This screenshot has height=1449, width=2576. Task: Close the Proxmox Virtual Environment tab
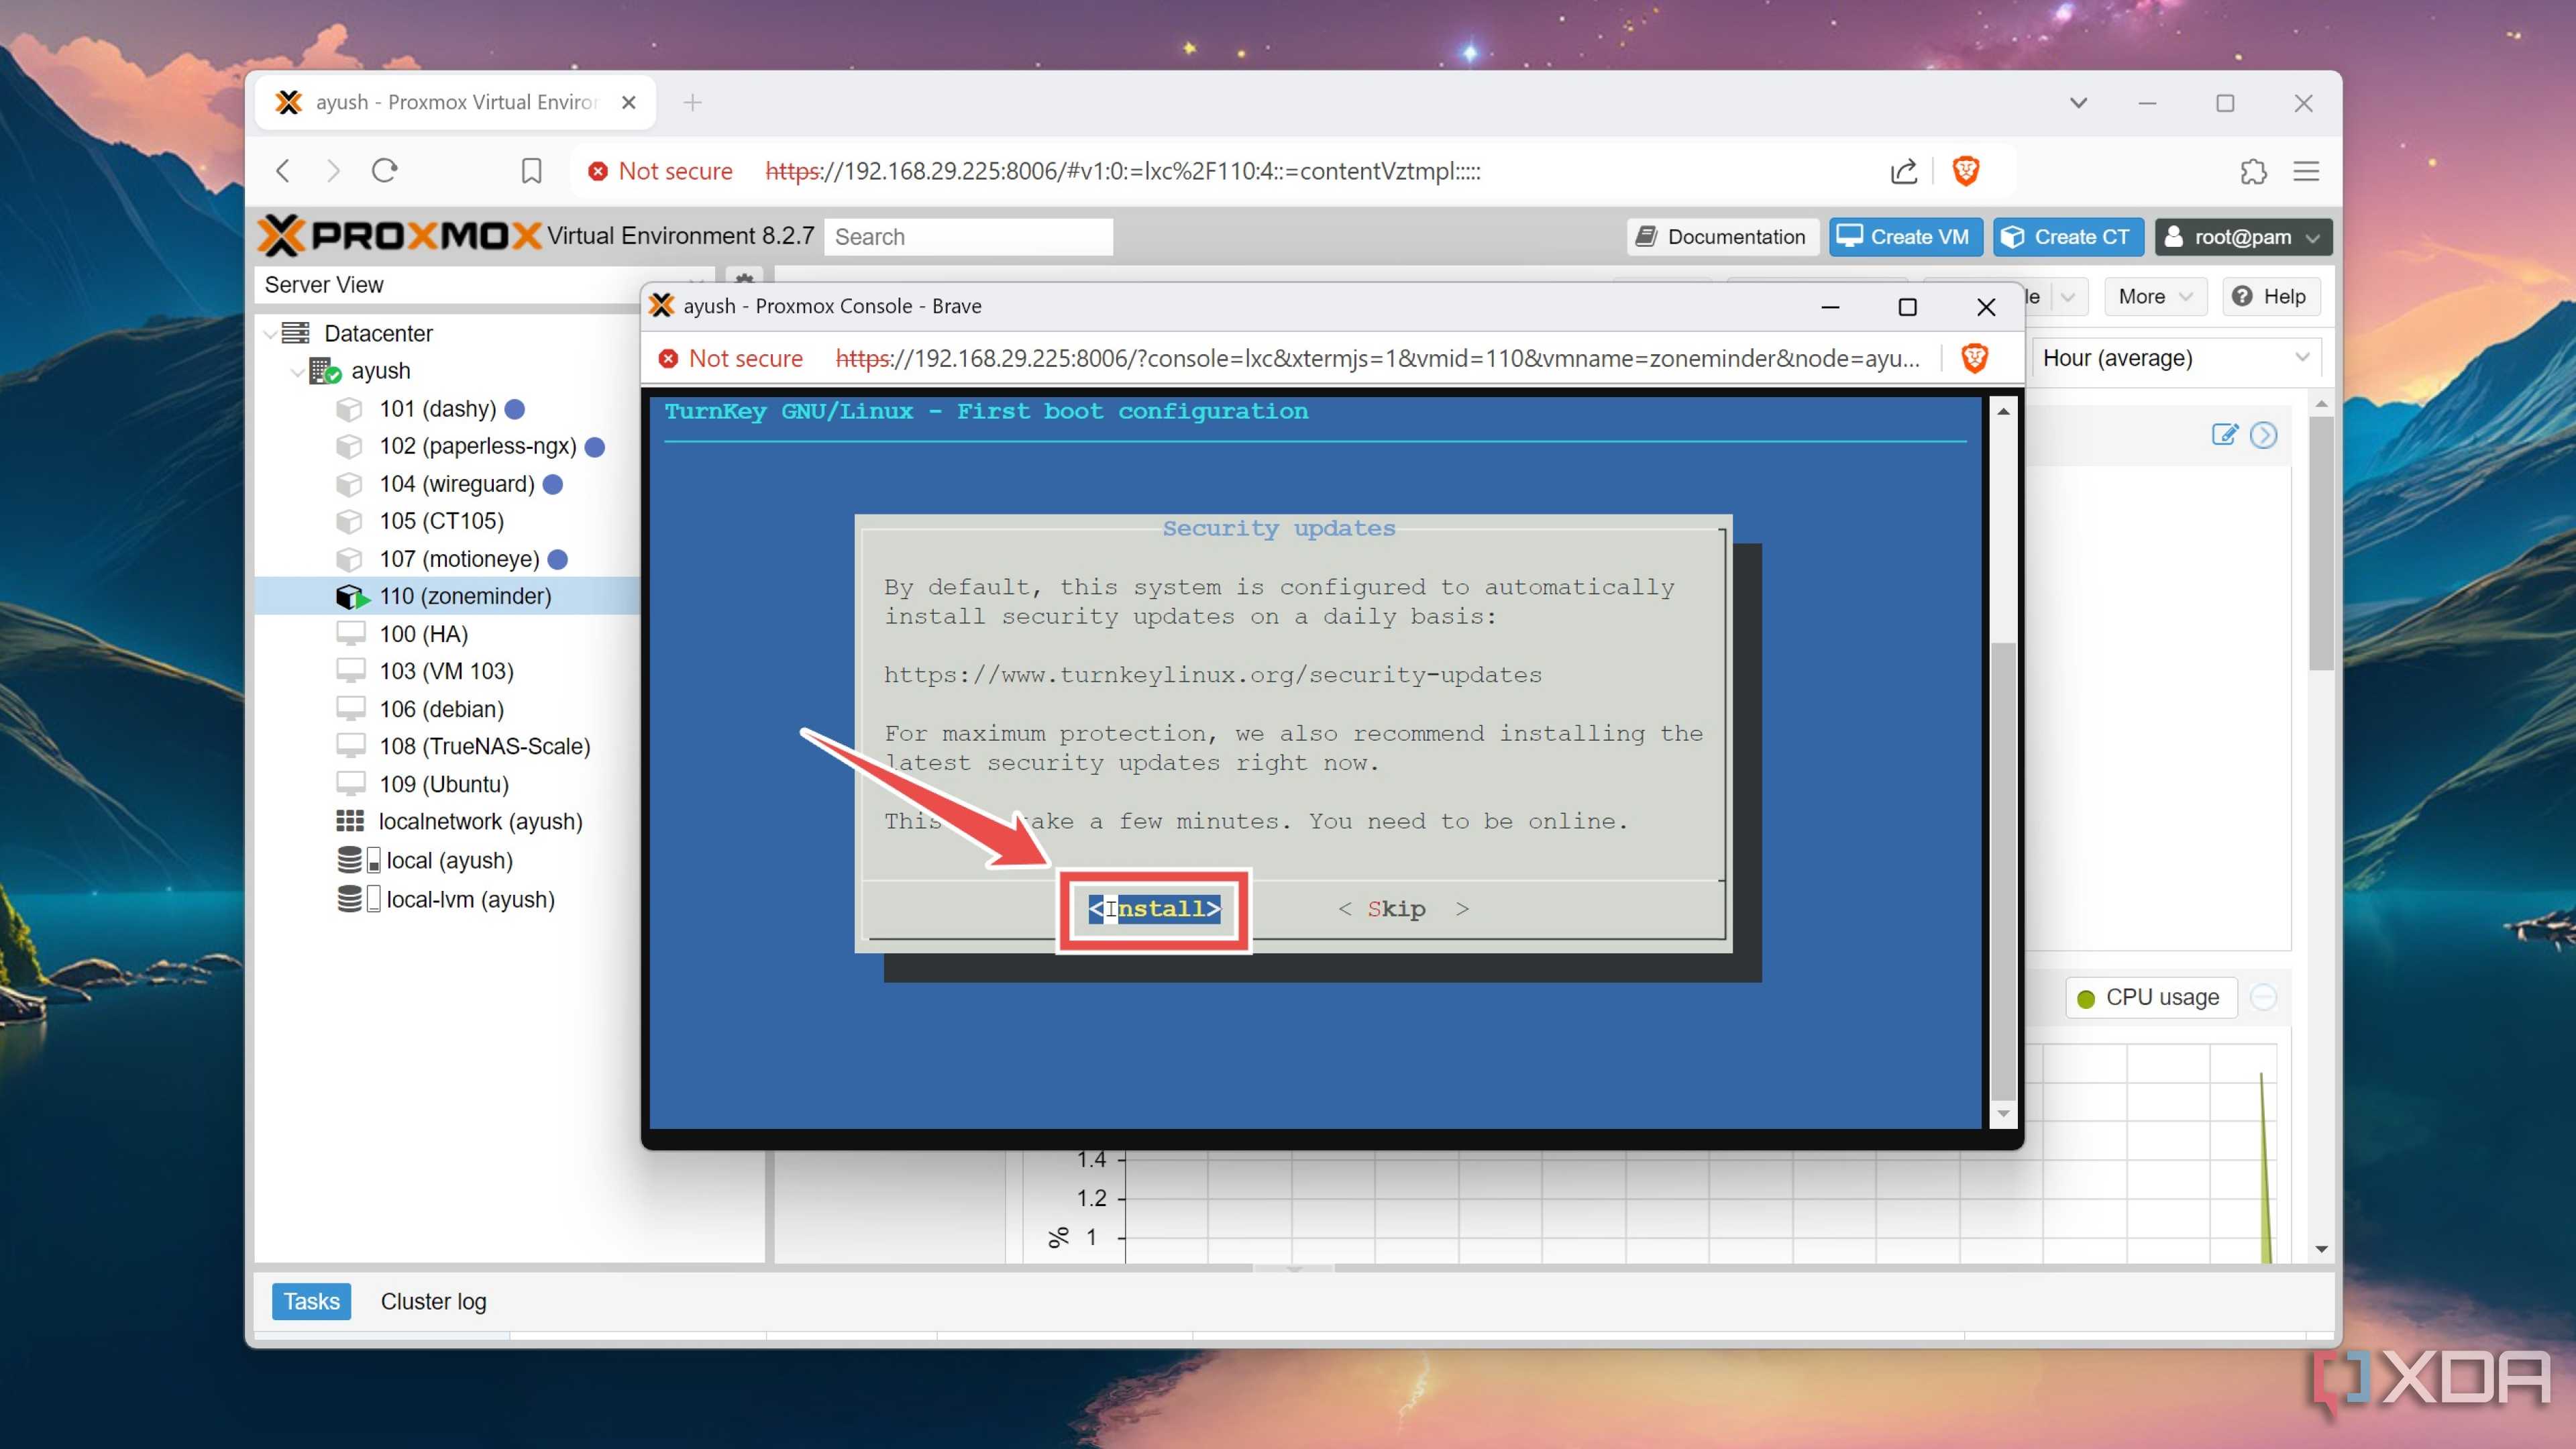click(x=628, y=102)
